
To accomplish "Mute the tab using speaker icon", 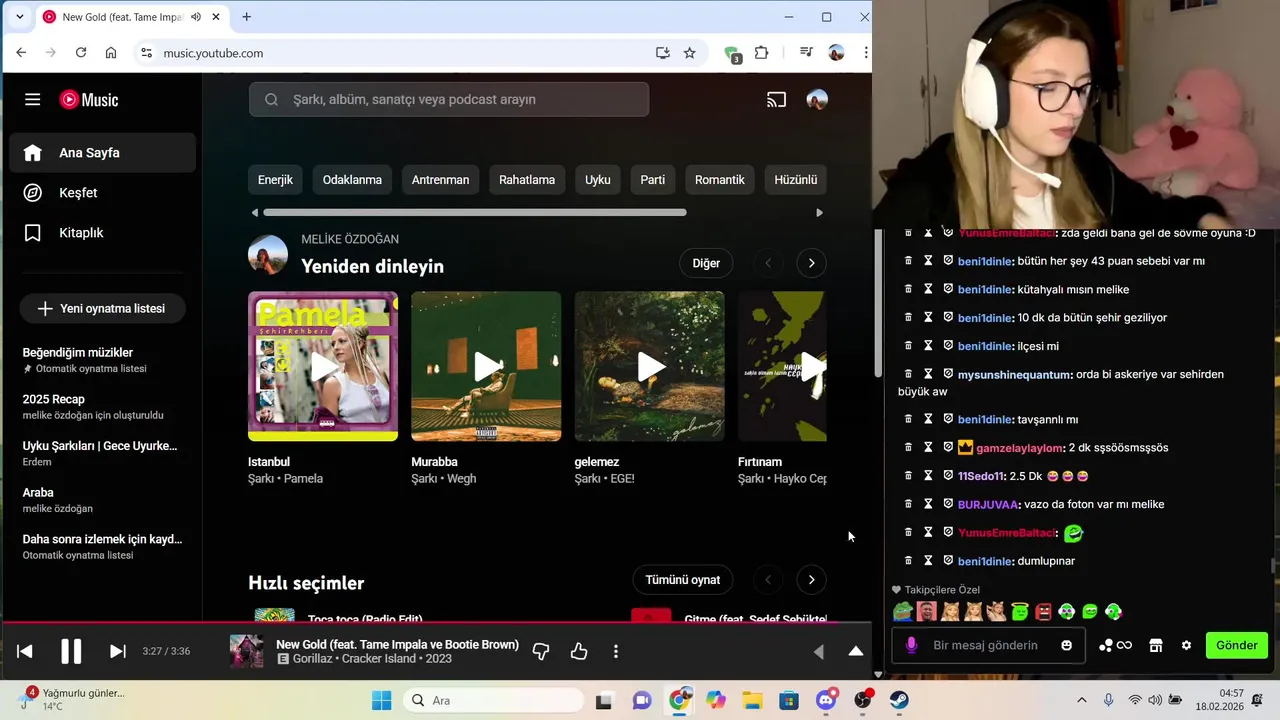I will pyautogui.click(x=195, y=17).
